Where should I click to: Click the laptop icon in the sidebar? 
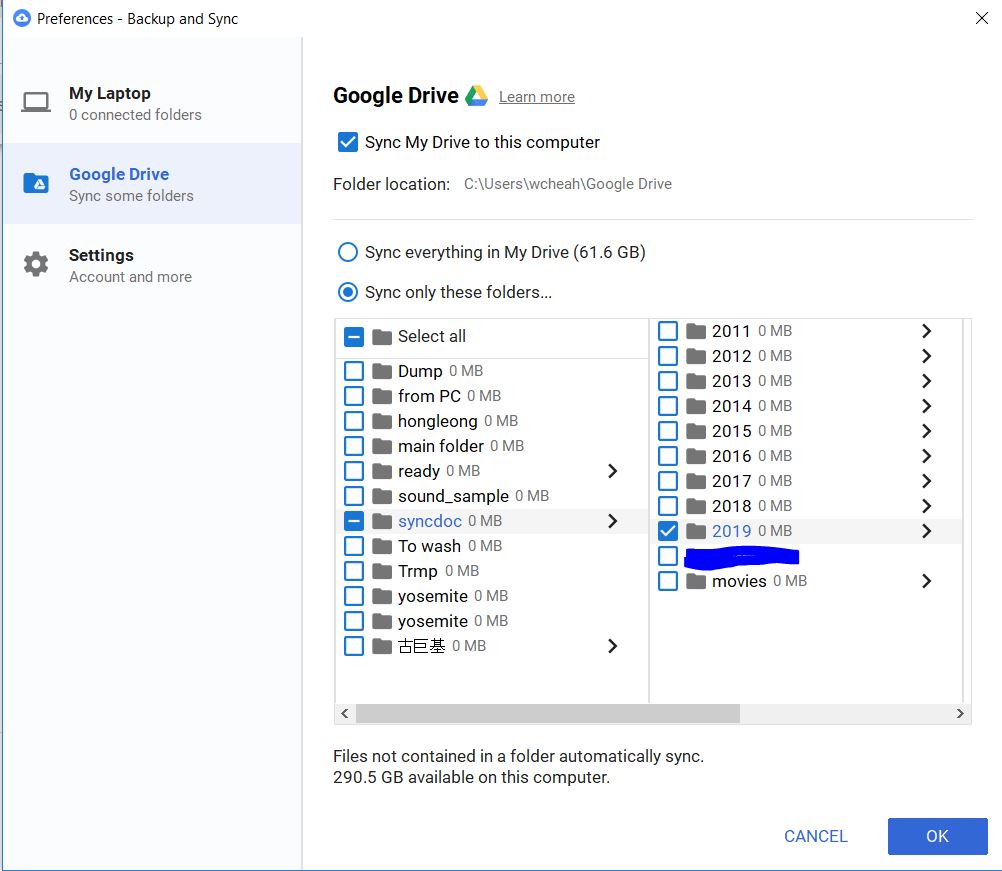pyautogui.click(x=36, y=102)
